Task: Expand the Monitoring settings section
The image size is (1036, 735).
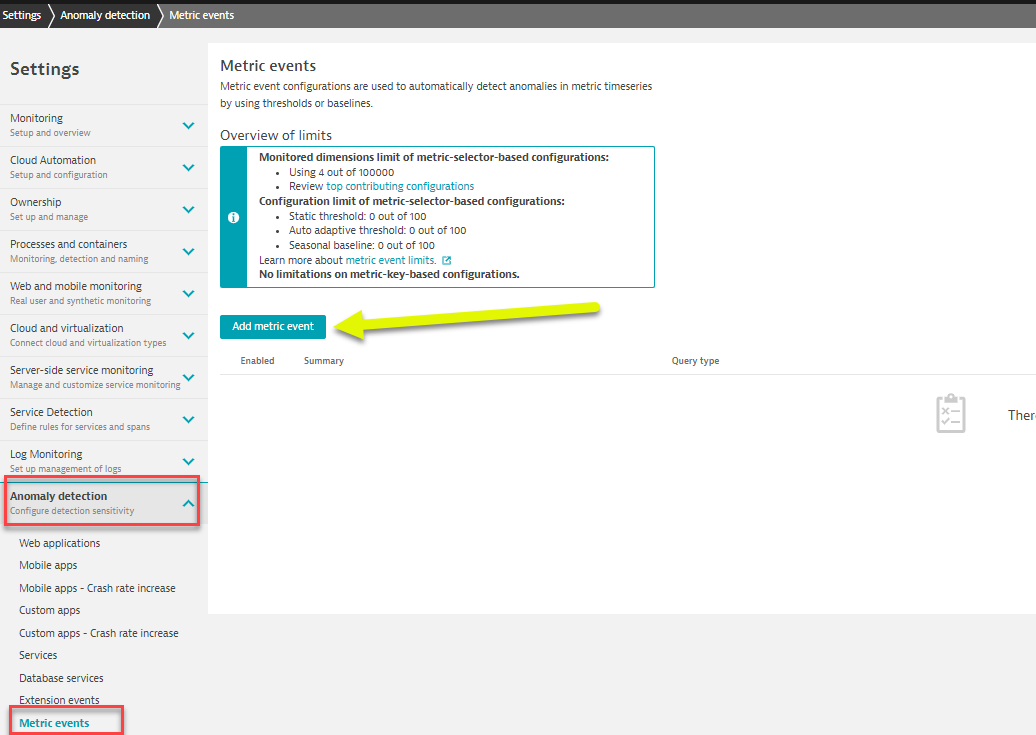Action: 188,125
